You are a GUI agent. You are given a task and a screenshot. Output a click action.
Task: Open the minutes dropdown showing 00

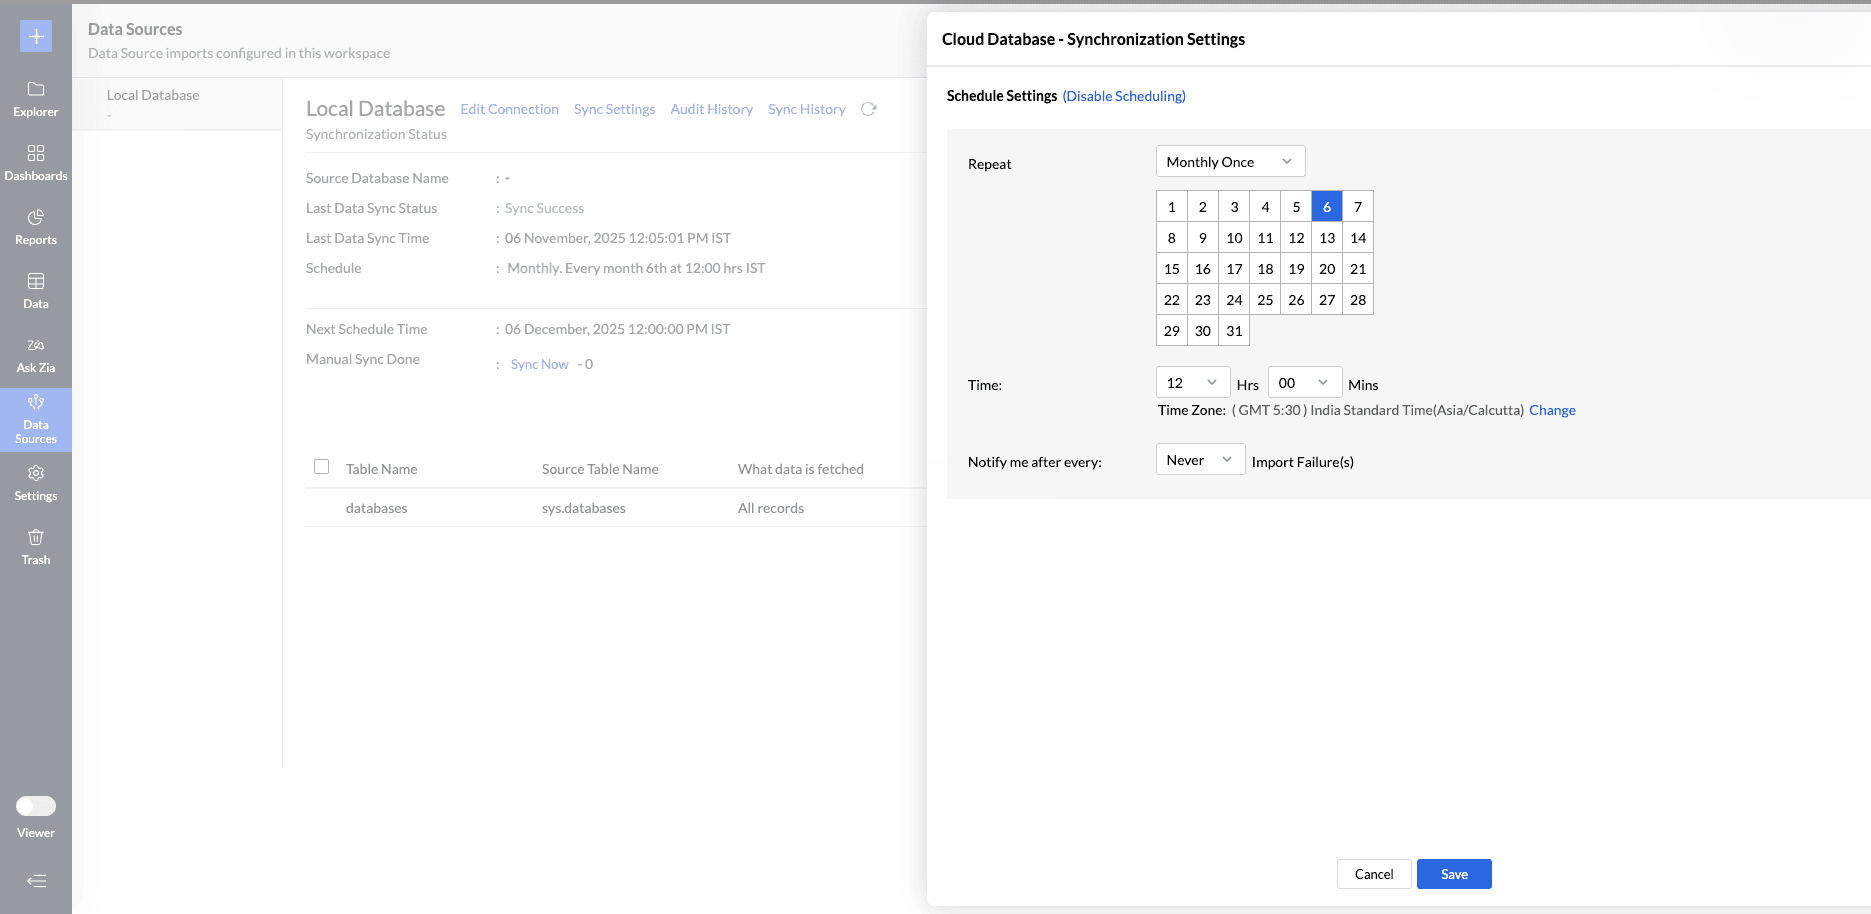1304,383
